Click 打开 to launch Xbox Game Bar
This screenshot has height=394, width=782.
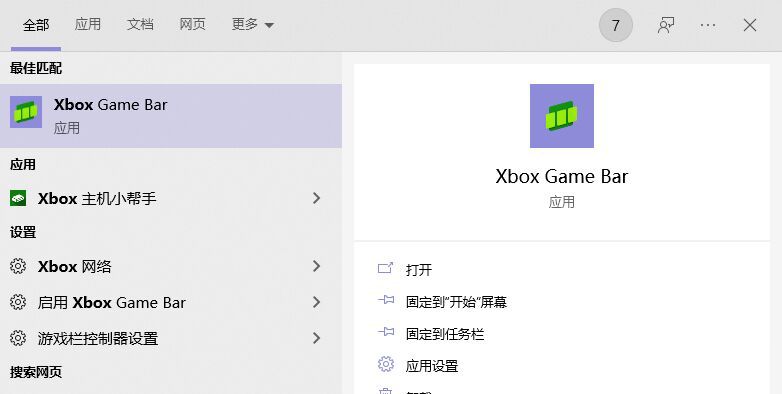[419, 270]
